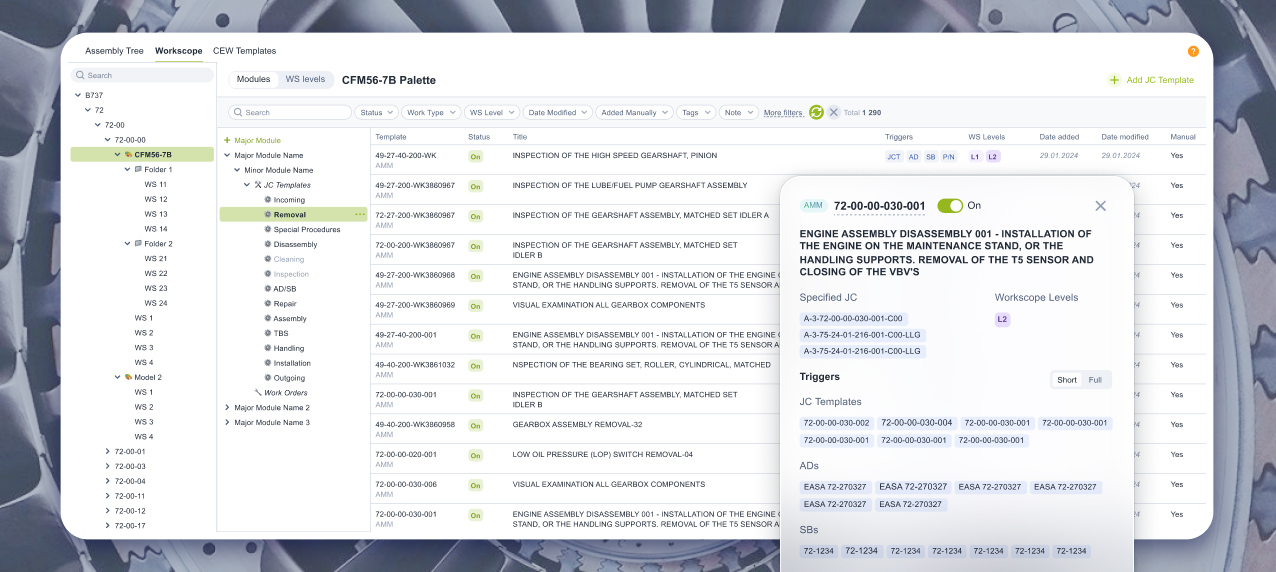Collapse the Folder 1 tree node
This screenshot has height=572, width=1276.
pyautogui.click(x=127, y=170)
